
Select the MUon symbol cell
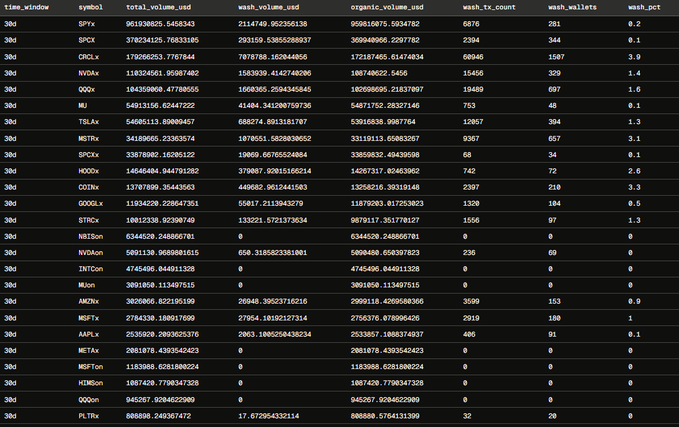[x=87, y=285]
